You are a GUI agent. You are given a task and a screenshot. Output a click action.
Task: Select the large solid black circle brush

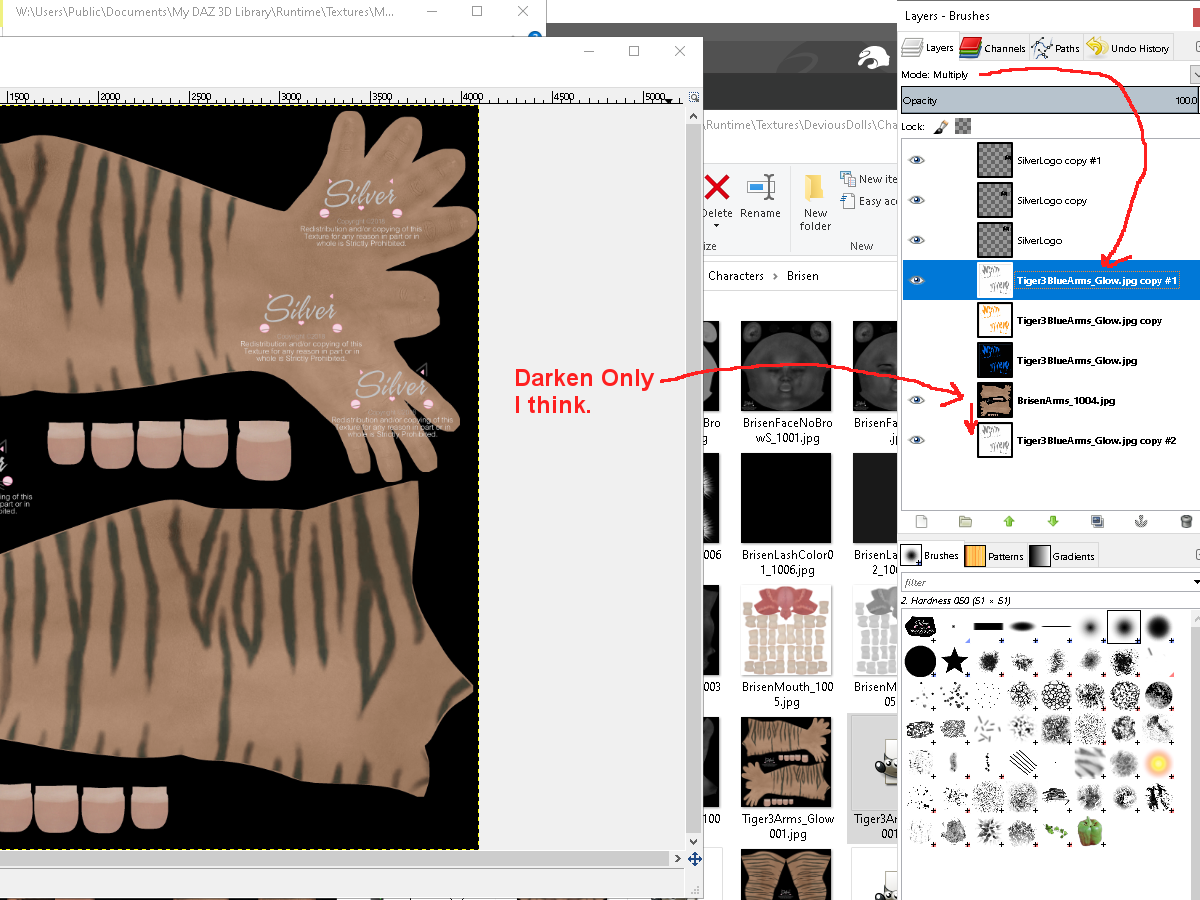[920, 661]
